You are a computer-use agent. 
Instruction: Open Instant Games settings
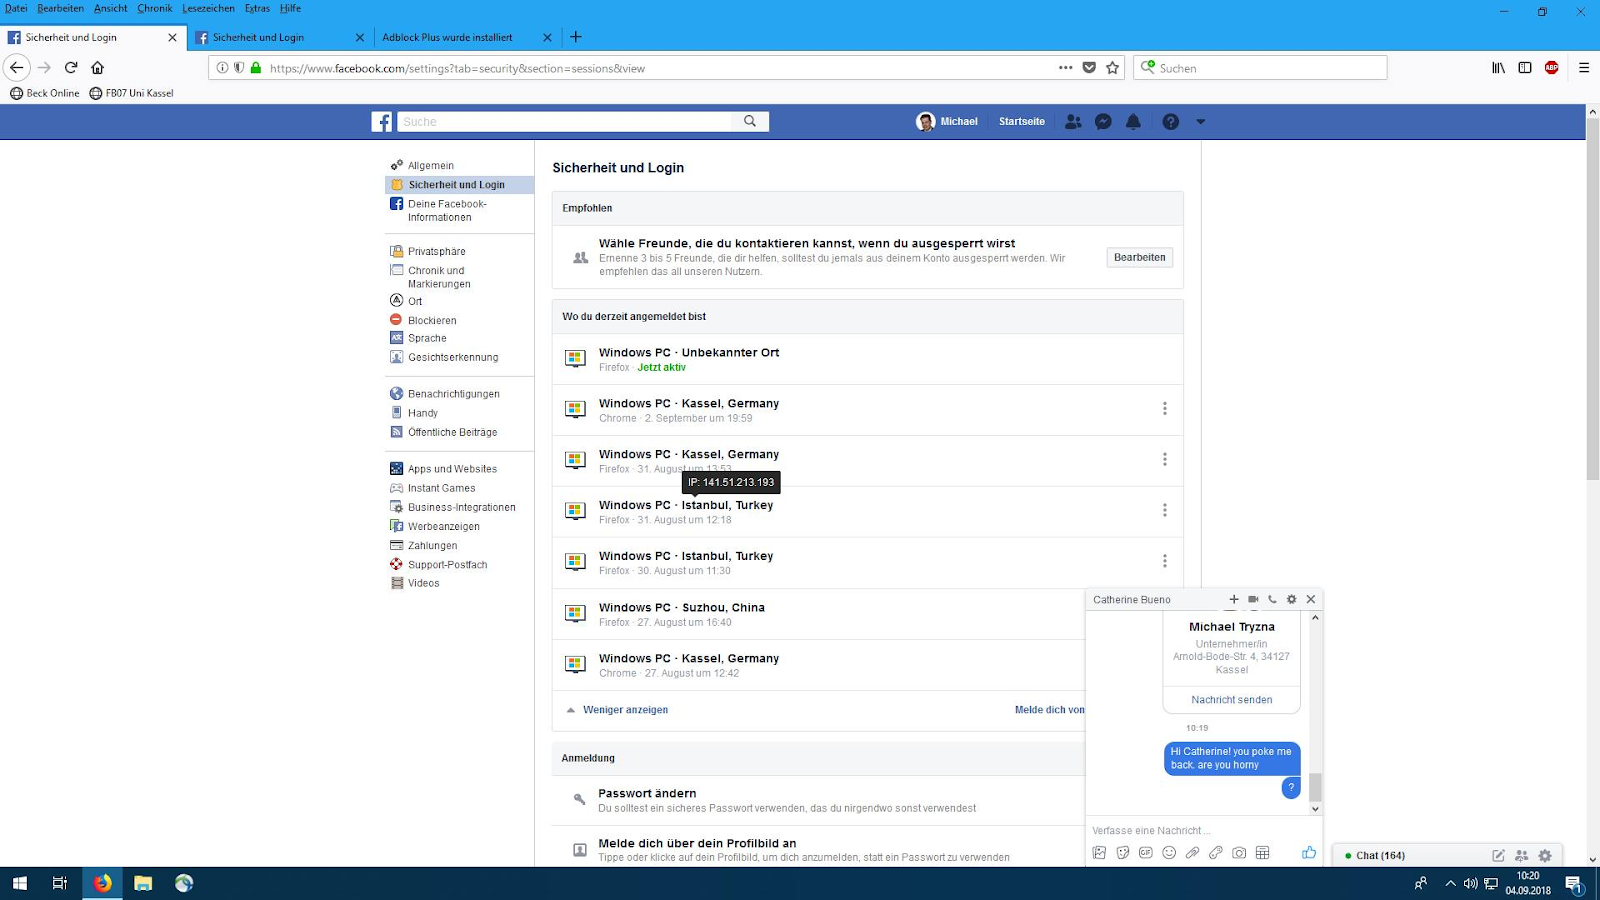point(441,489)
